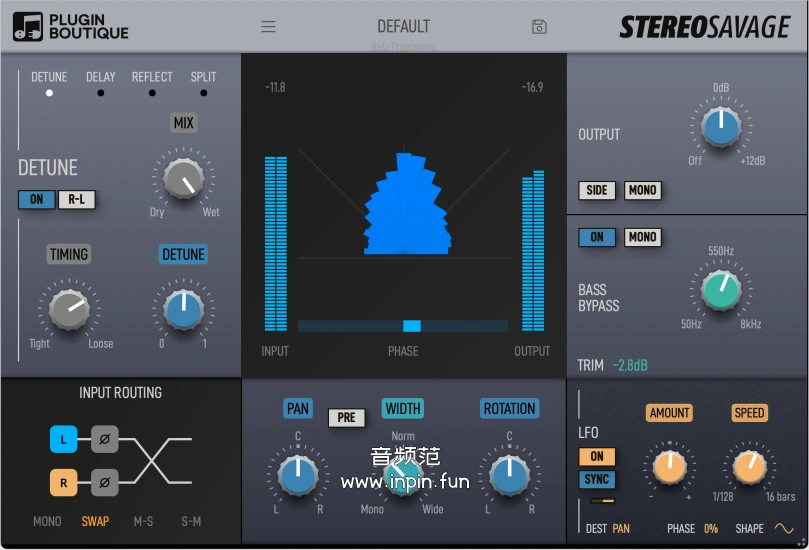Click the phase correlation meter indicator
809x550 pixels.
coord(412,326)
